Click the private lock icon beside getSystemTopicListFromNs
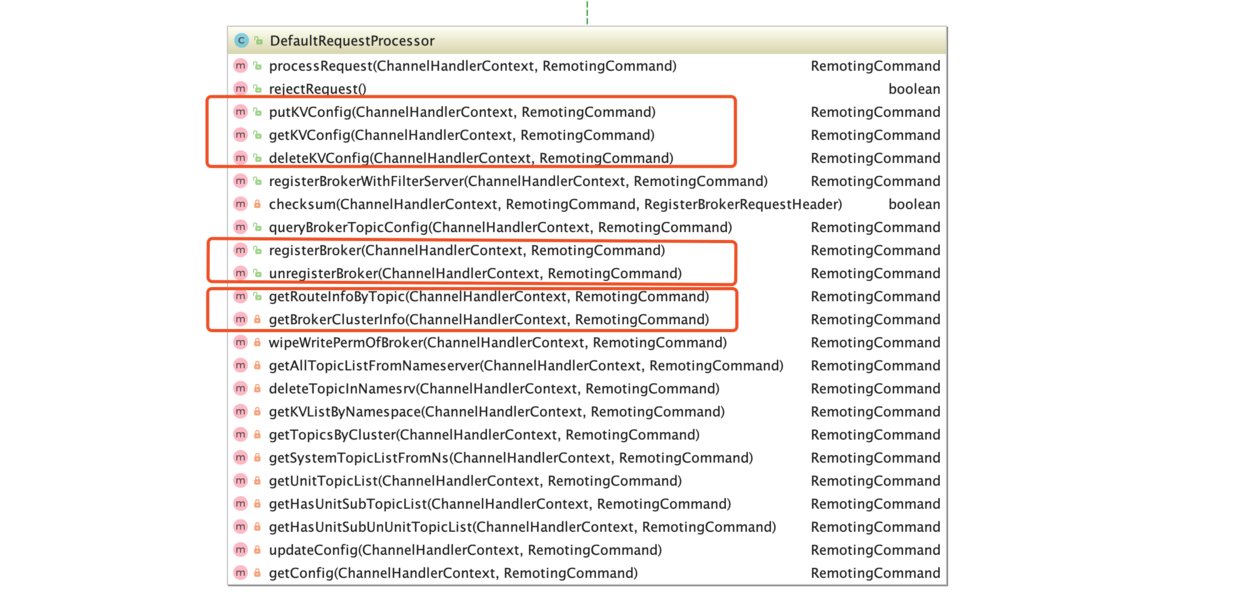Image resolution: width=1240 pixels, height=592 pixels. pyautogui.click(x=257, y=457)
